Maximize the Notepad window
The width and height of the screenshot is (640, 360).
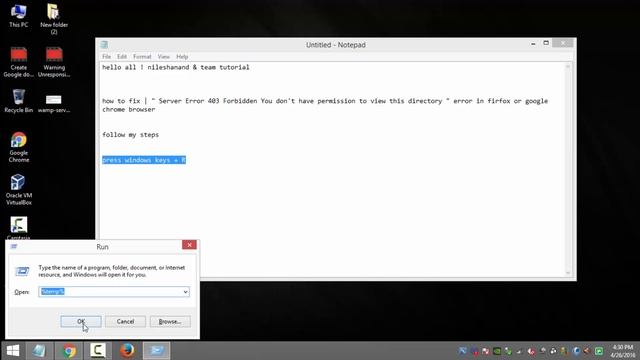point(546,43)
